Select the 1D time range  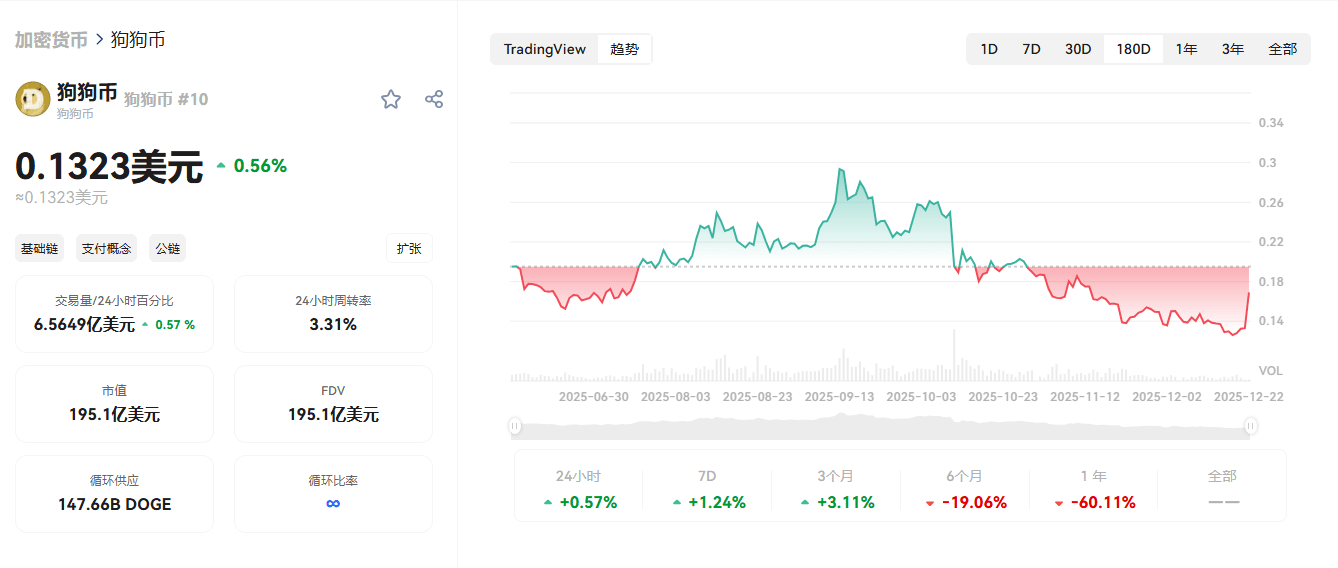(989, 49)
